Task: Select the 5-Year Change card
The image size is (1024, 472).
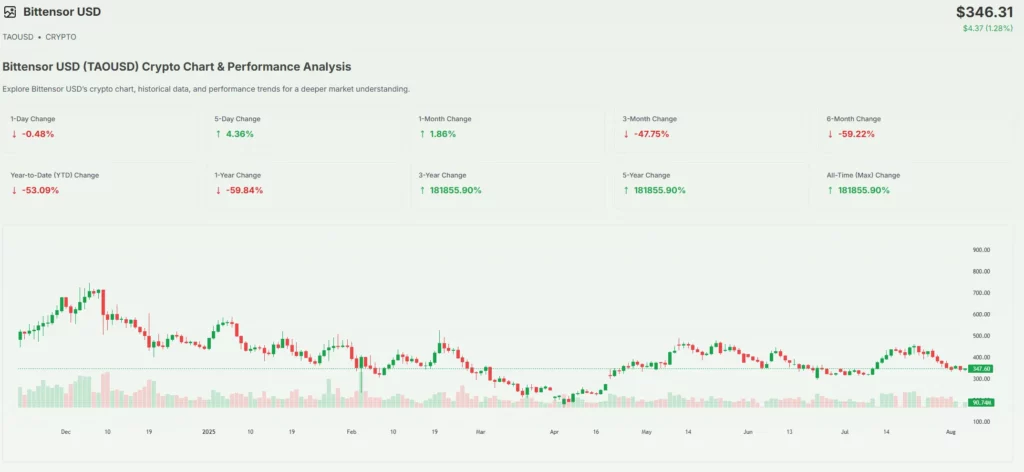Action: pos(711,183)
